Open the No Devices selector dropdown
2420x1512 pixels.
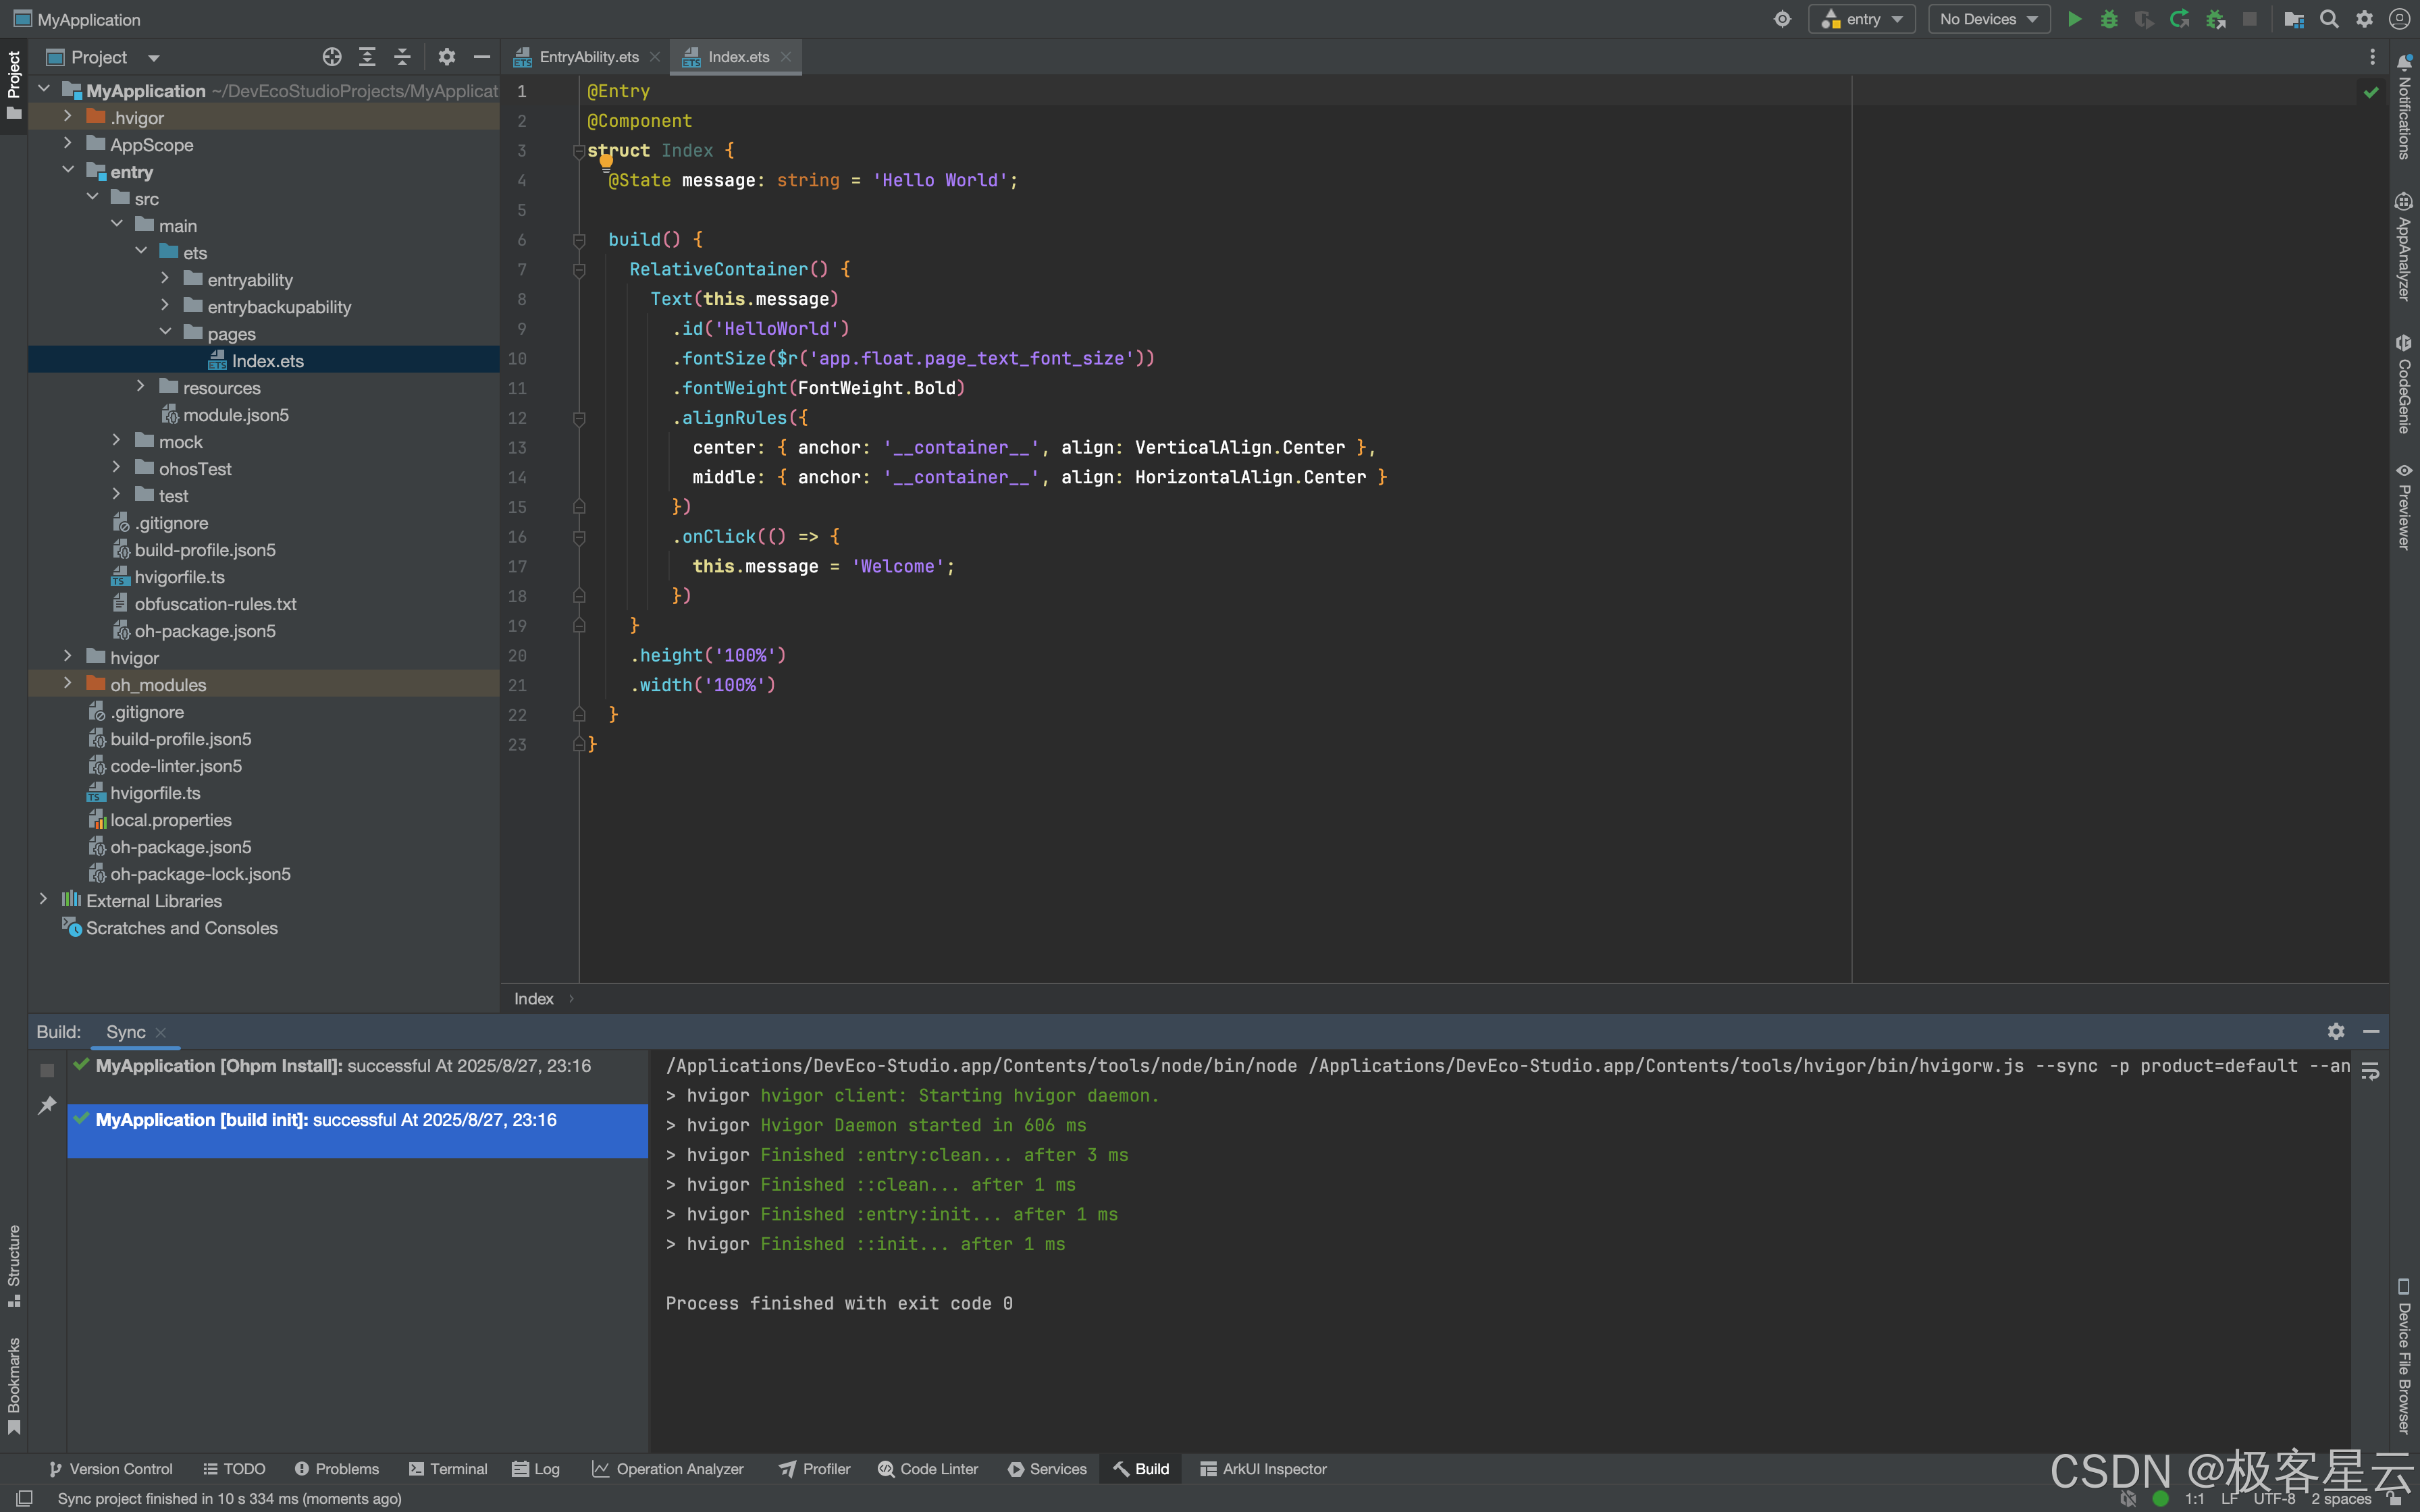point(1988,19)
